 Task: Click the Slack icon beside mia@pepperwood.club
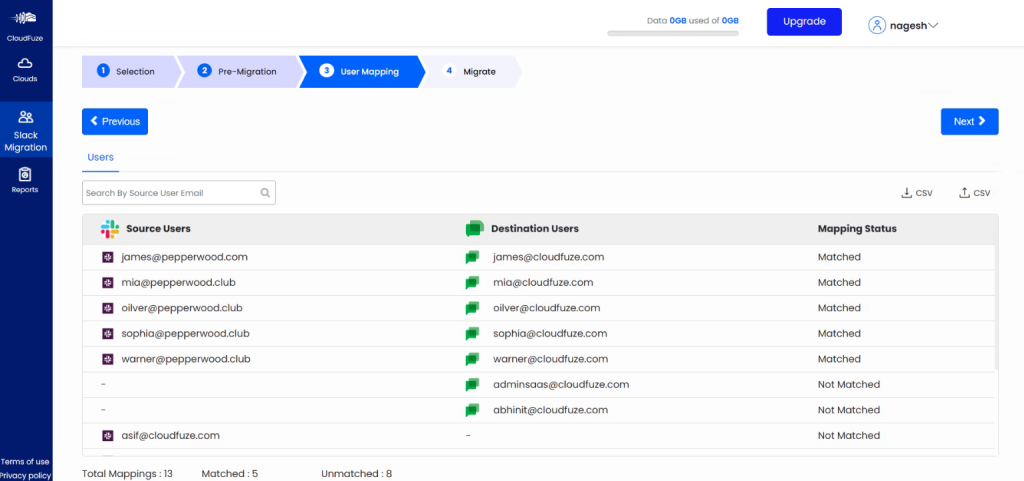click(x=108, y=283)
